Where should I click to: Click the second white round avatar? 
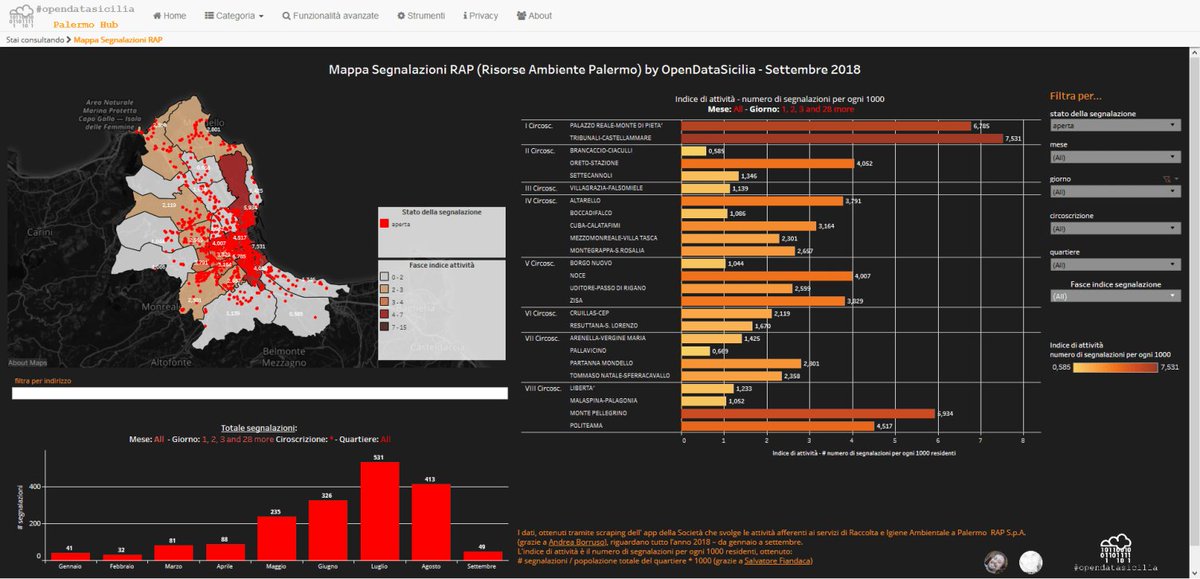[1029, 562]
